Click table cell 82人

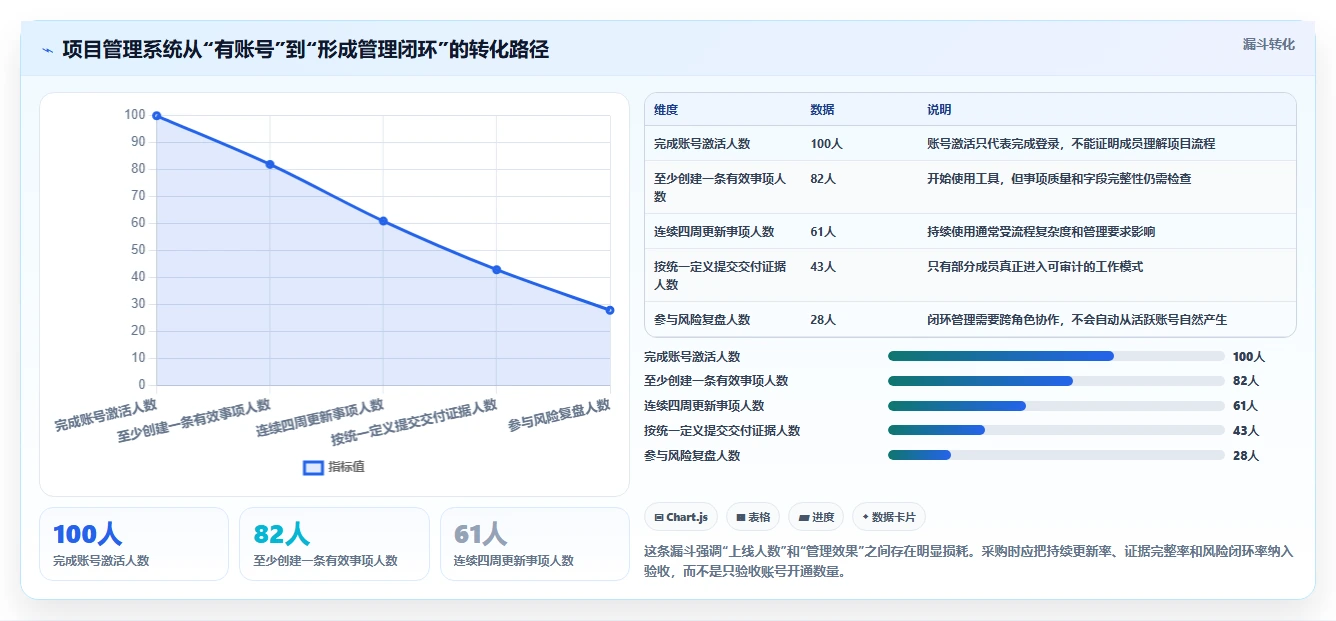click(x=823, y=179)
